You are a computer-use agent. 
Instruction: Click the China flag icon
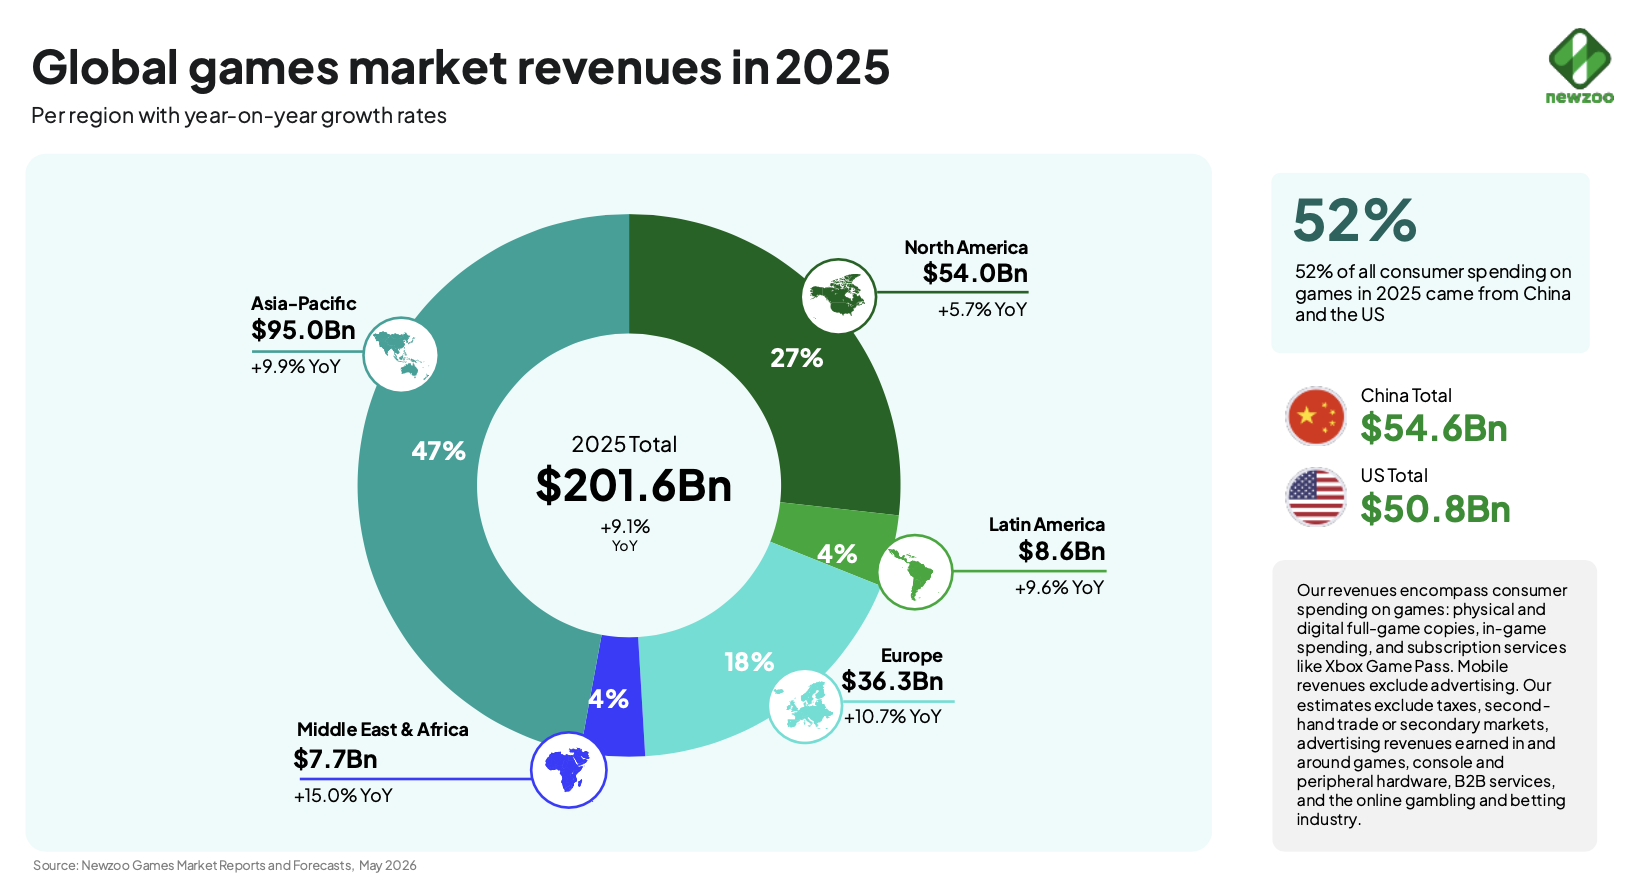(x=1316, y=416)
